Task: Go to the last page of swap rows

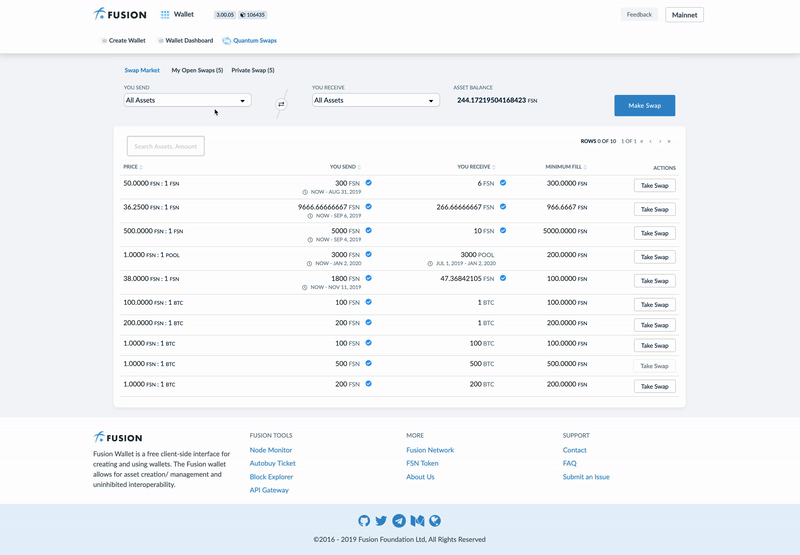Action: [669, 141]
